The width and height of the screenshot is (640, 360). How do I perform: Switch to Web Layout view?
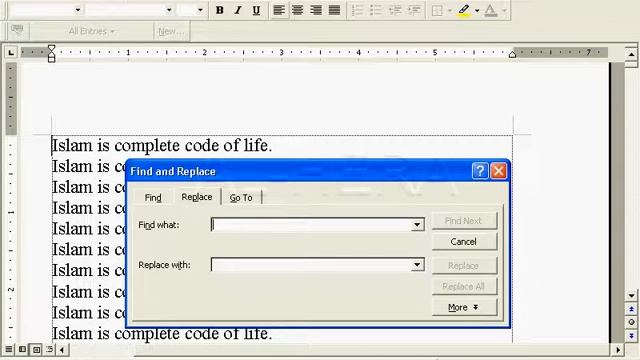(x=22, y=349)
